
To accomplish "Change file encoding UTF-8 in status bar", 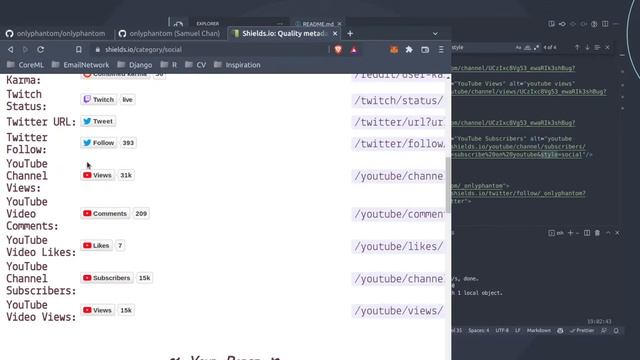I will 502,331.
